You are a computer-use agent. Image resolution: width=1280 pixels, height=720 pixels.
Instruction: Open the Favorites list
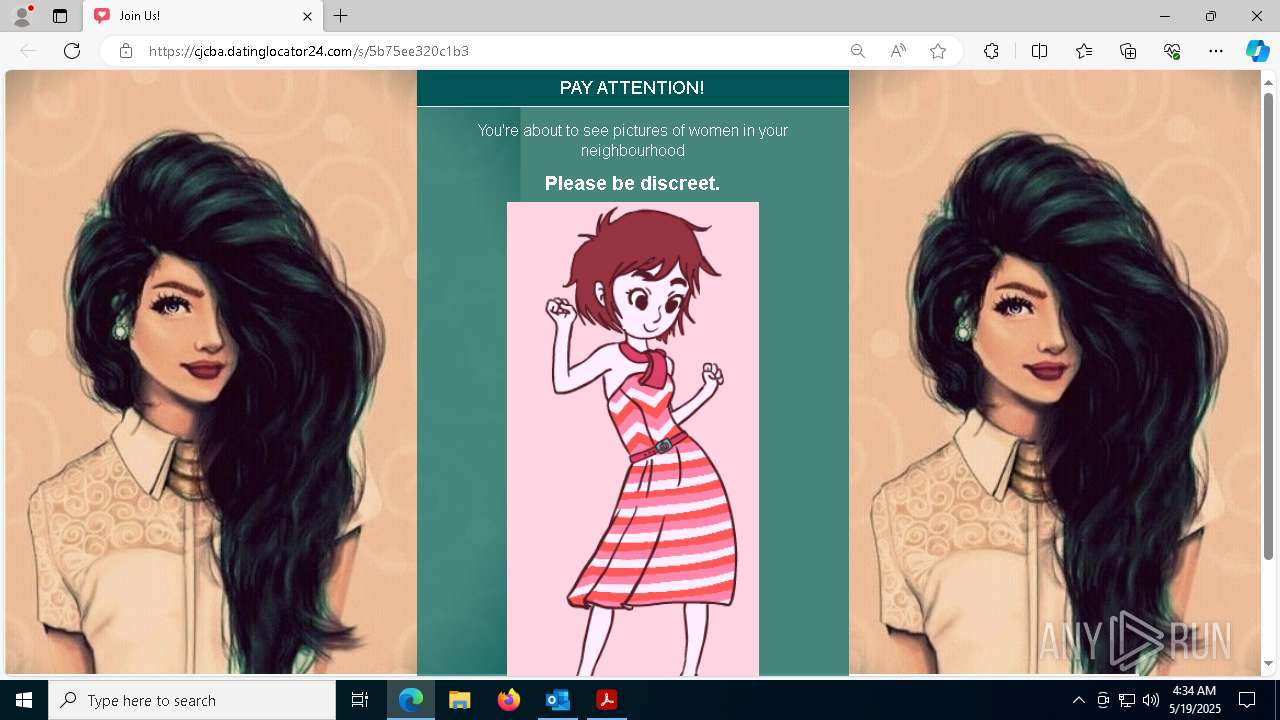1084,51
